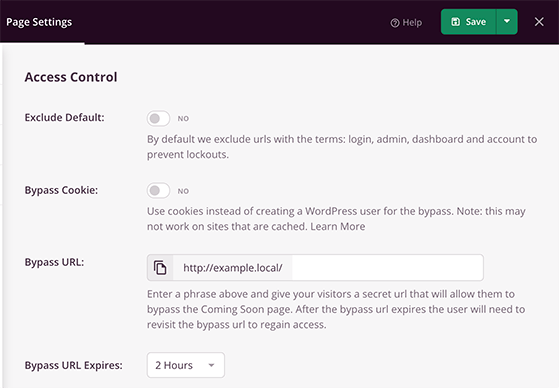Select the Page Settings title tab
559x388 pixels.
click(x=39, y=22)
